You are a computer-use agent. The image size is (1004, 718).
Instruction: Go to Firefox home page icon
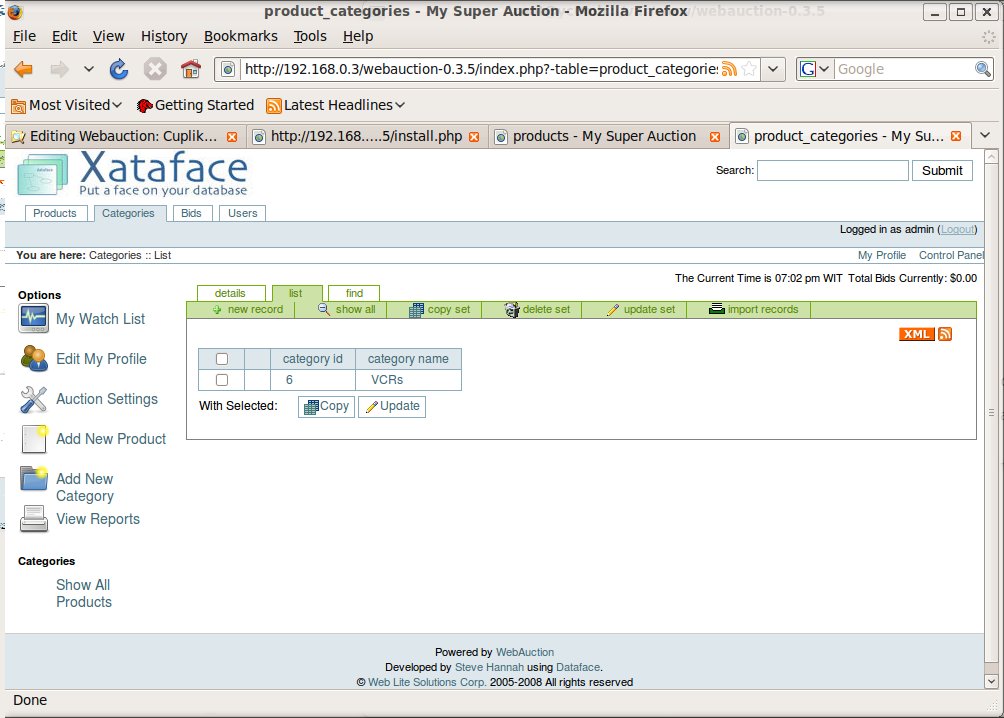[x=191, y=69]
